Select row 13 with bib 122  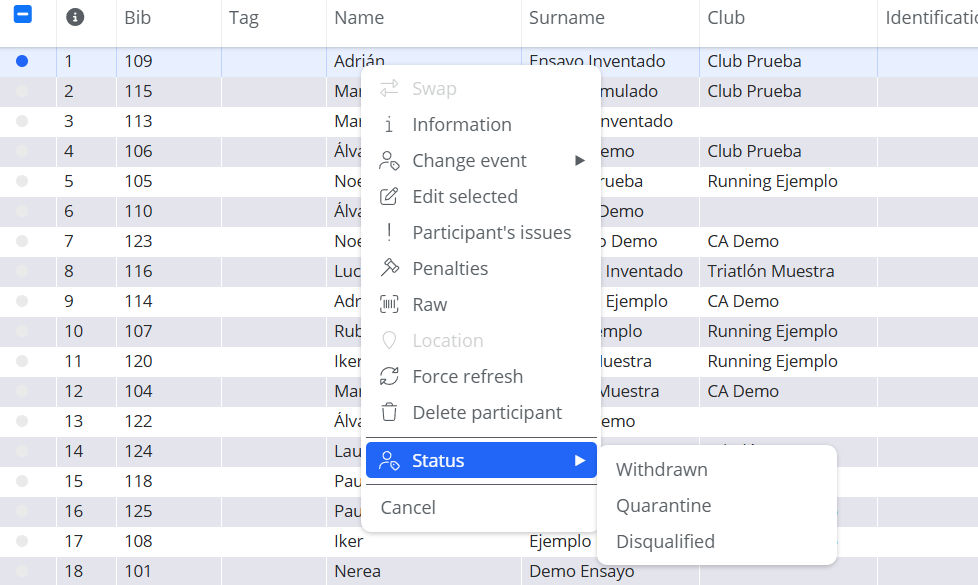click(x=22, y=421)
